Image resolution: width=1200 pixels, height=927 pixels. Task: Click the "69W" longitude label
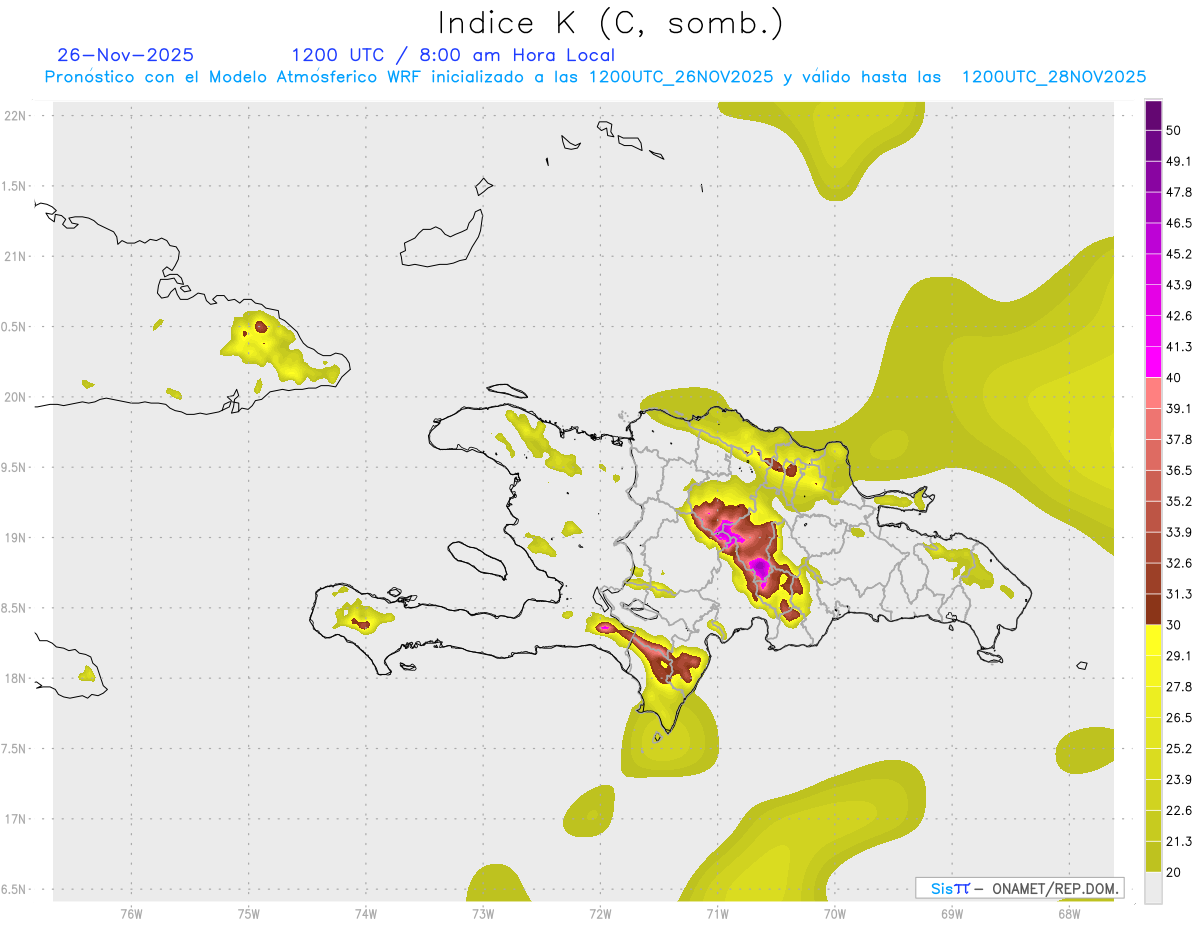[x=951, y=913]
